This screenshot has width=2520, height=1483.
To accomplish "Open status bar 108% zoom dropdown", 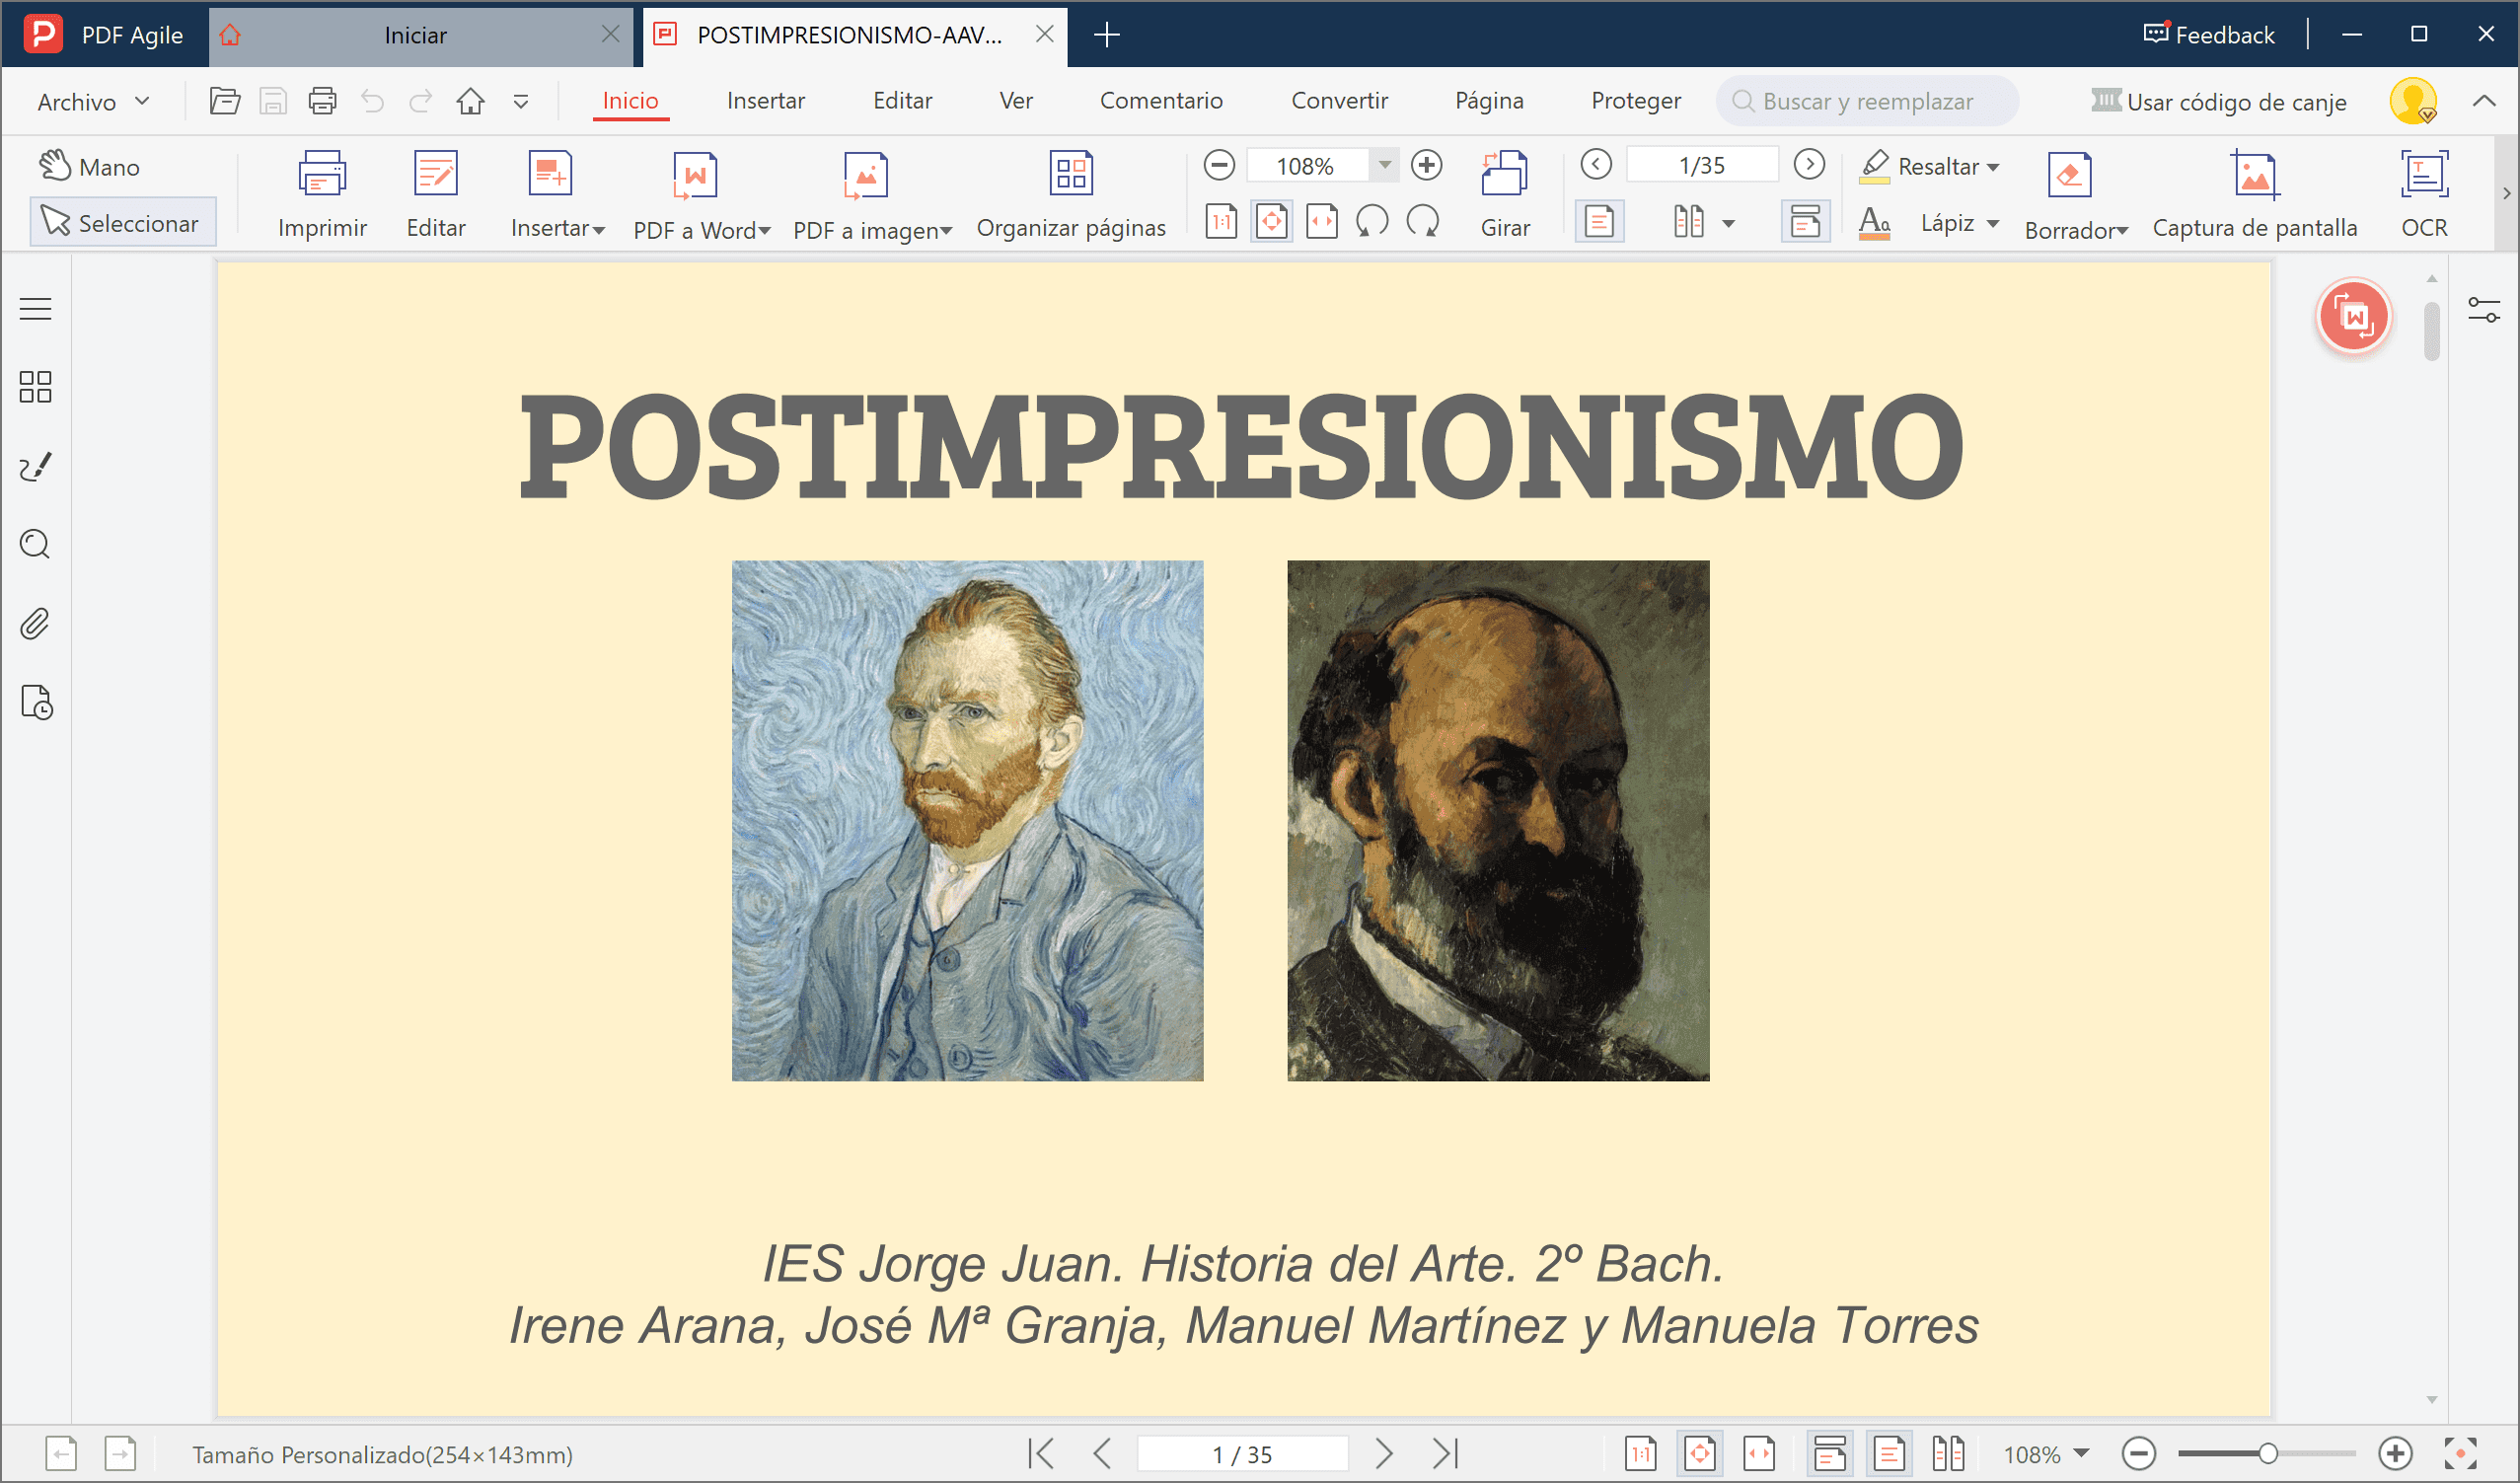I will (x=2082, y=1452).
